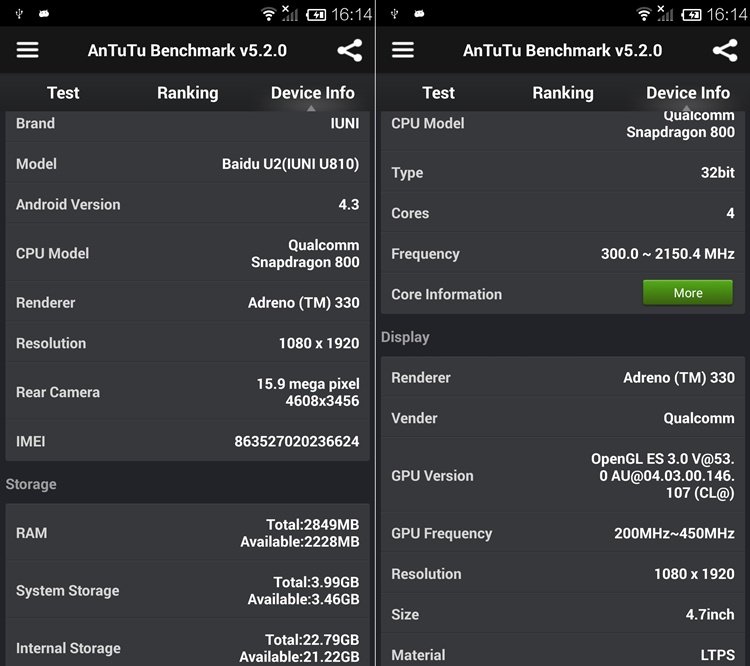This screenshot has width=750, height=666.
Task: Tap the AnTuTu Benchmark v5.2.0 title on left
Action: pos(187,50)
